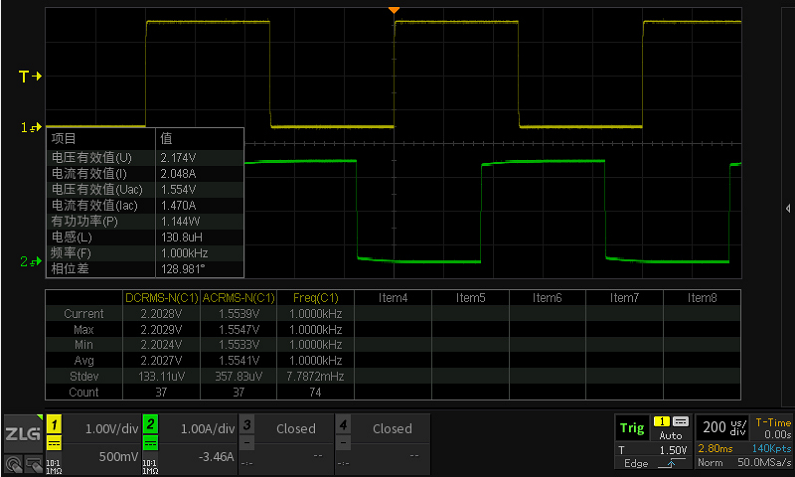Click Avg ACRMS value 1.5541V
Screen dimensions: 795x477
[x=238, y=361]
